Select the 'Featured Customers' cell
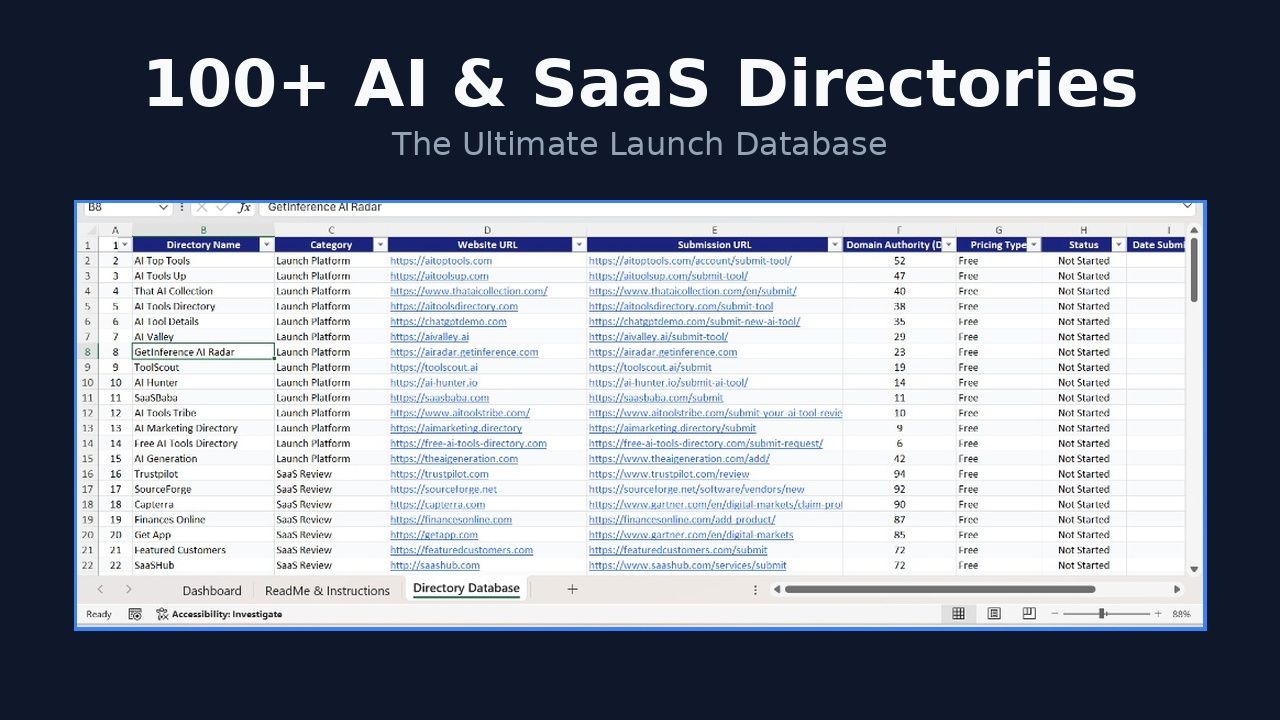1280x720 pixels. (x=203, y=550)
